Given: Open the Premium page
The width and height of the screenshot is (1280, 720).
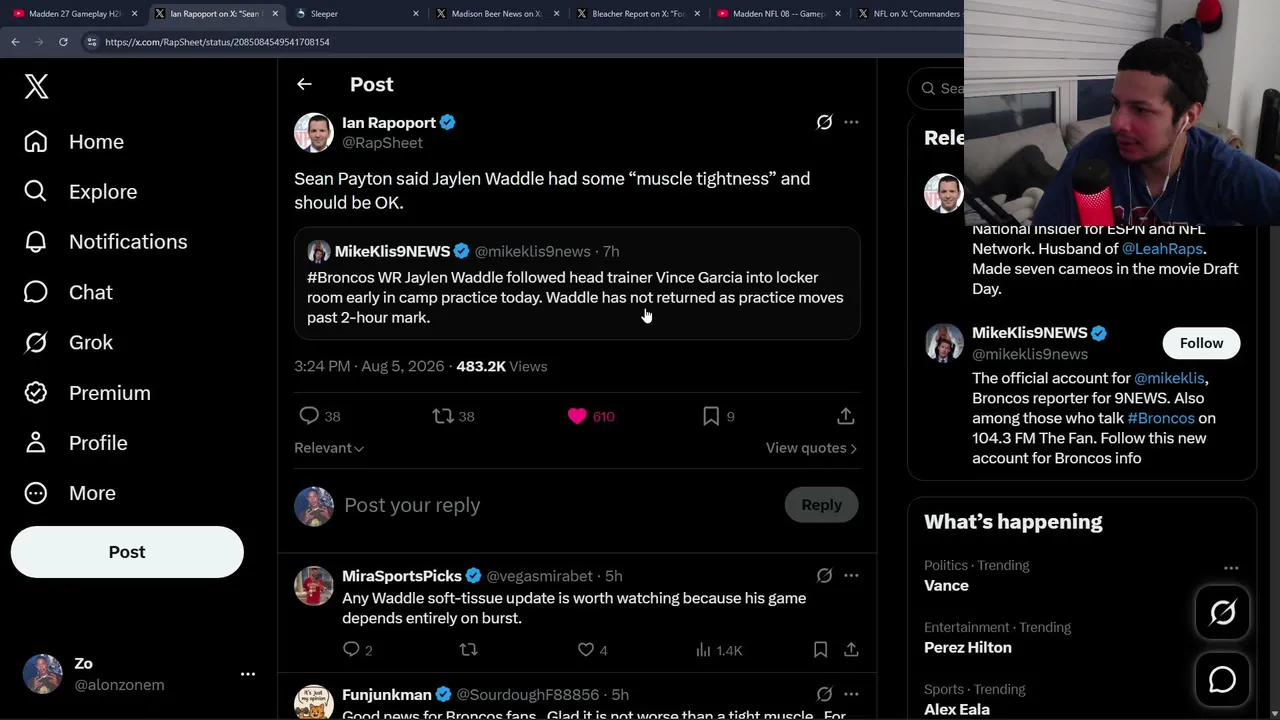Looking at the screenshot, I should coord(87,393).
